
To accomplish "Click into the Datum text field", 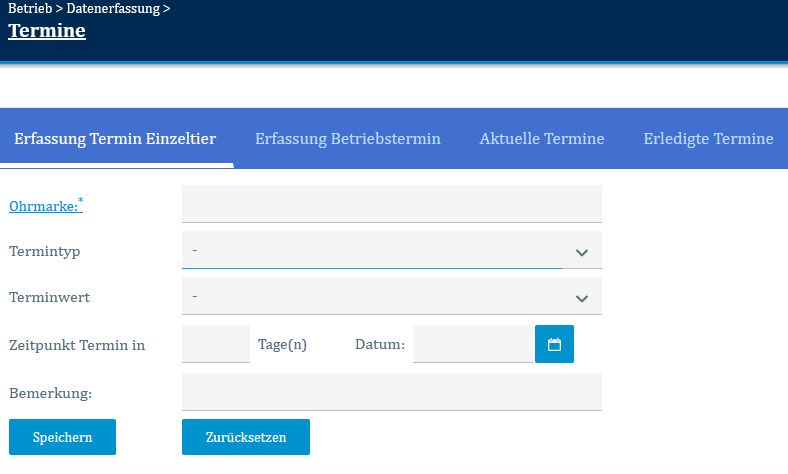I will click(472, 344).
